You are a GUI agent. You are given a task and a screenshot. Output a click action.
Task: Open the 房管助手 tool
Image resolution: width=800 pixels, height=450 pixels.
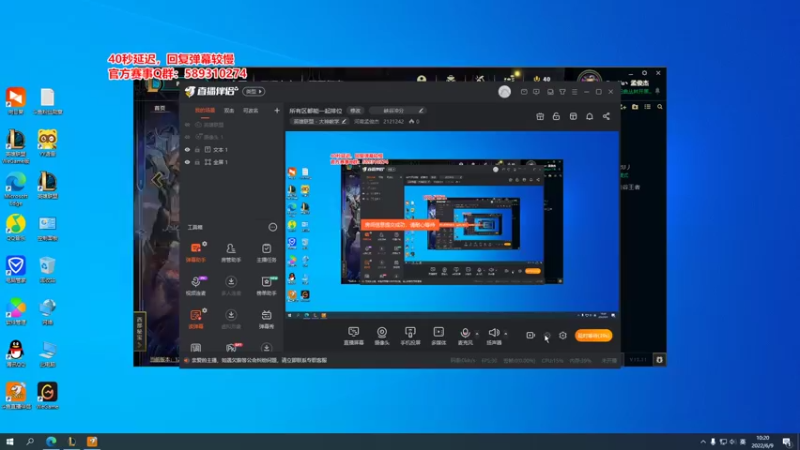pyautogui.click(x=231, y=252)
